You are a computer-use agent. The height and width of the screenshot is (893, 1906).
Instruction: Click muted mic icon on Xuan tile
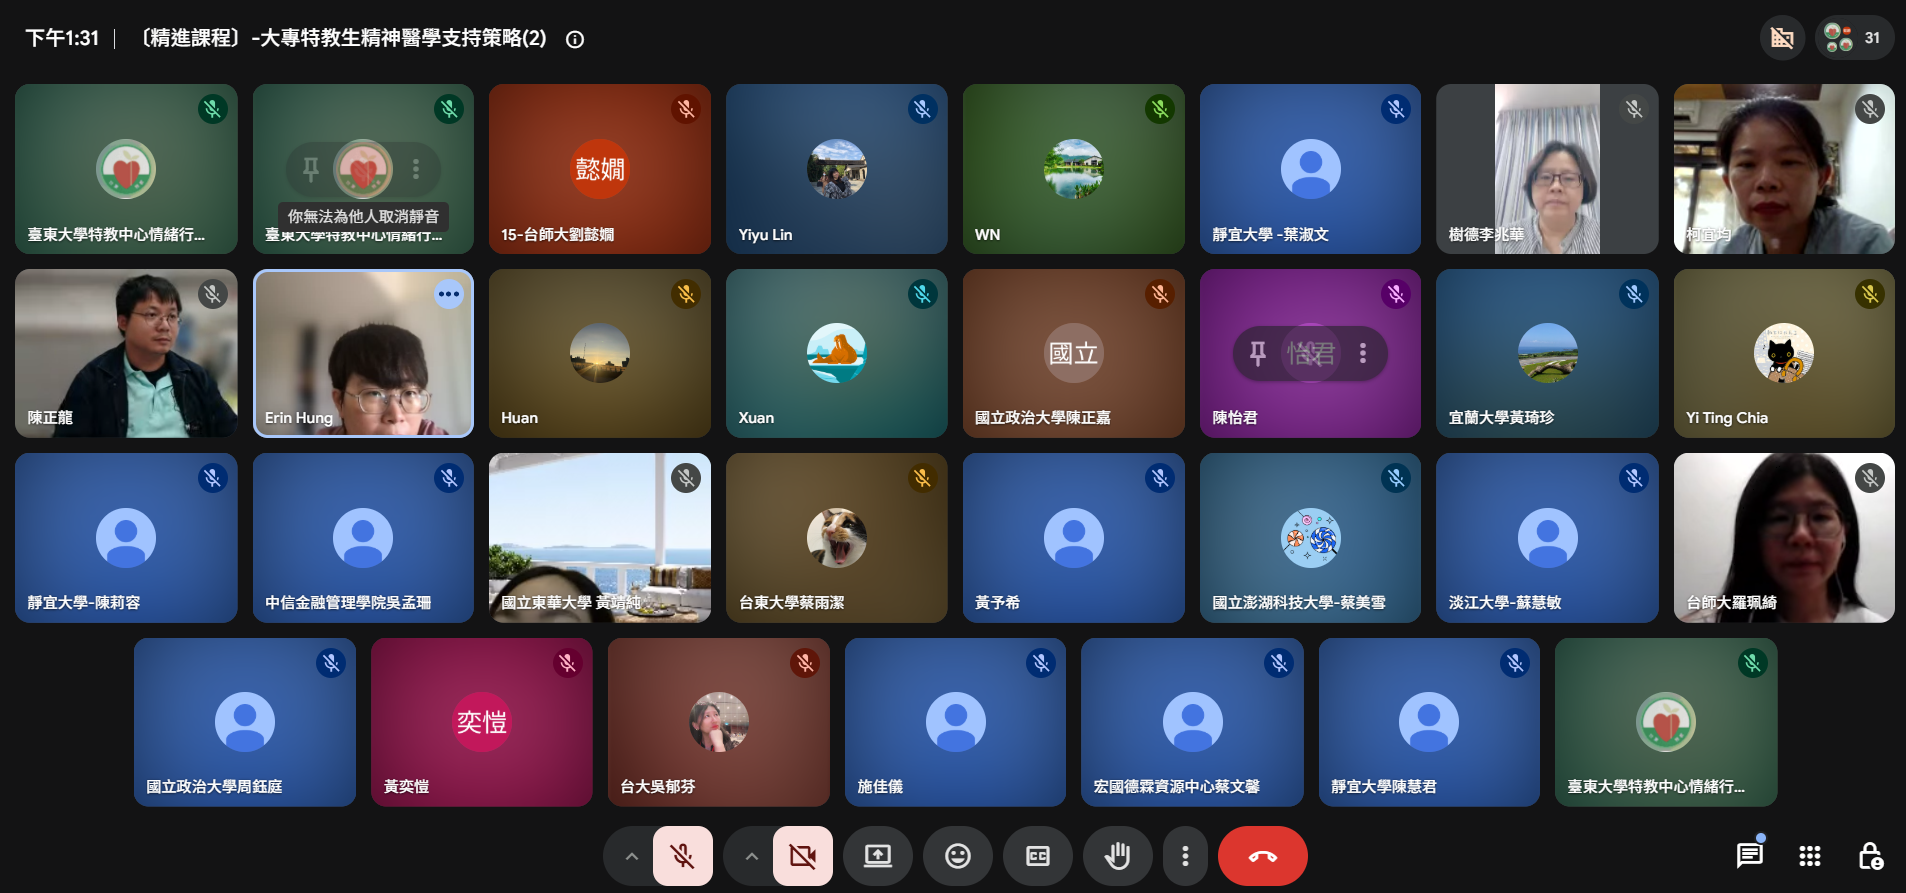923,294
